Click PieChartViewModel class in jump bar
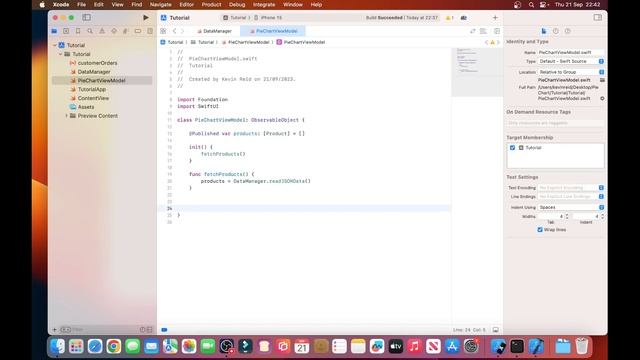Screen dimensions: 640x360 pyautogui.click(x=301, y=42)
